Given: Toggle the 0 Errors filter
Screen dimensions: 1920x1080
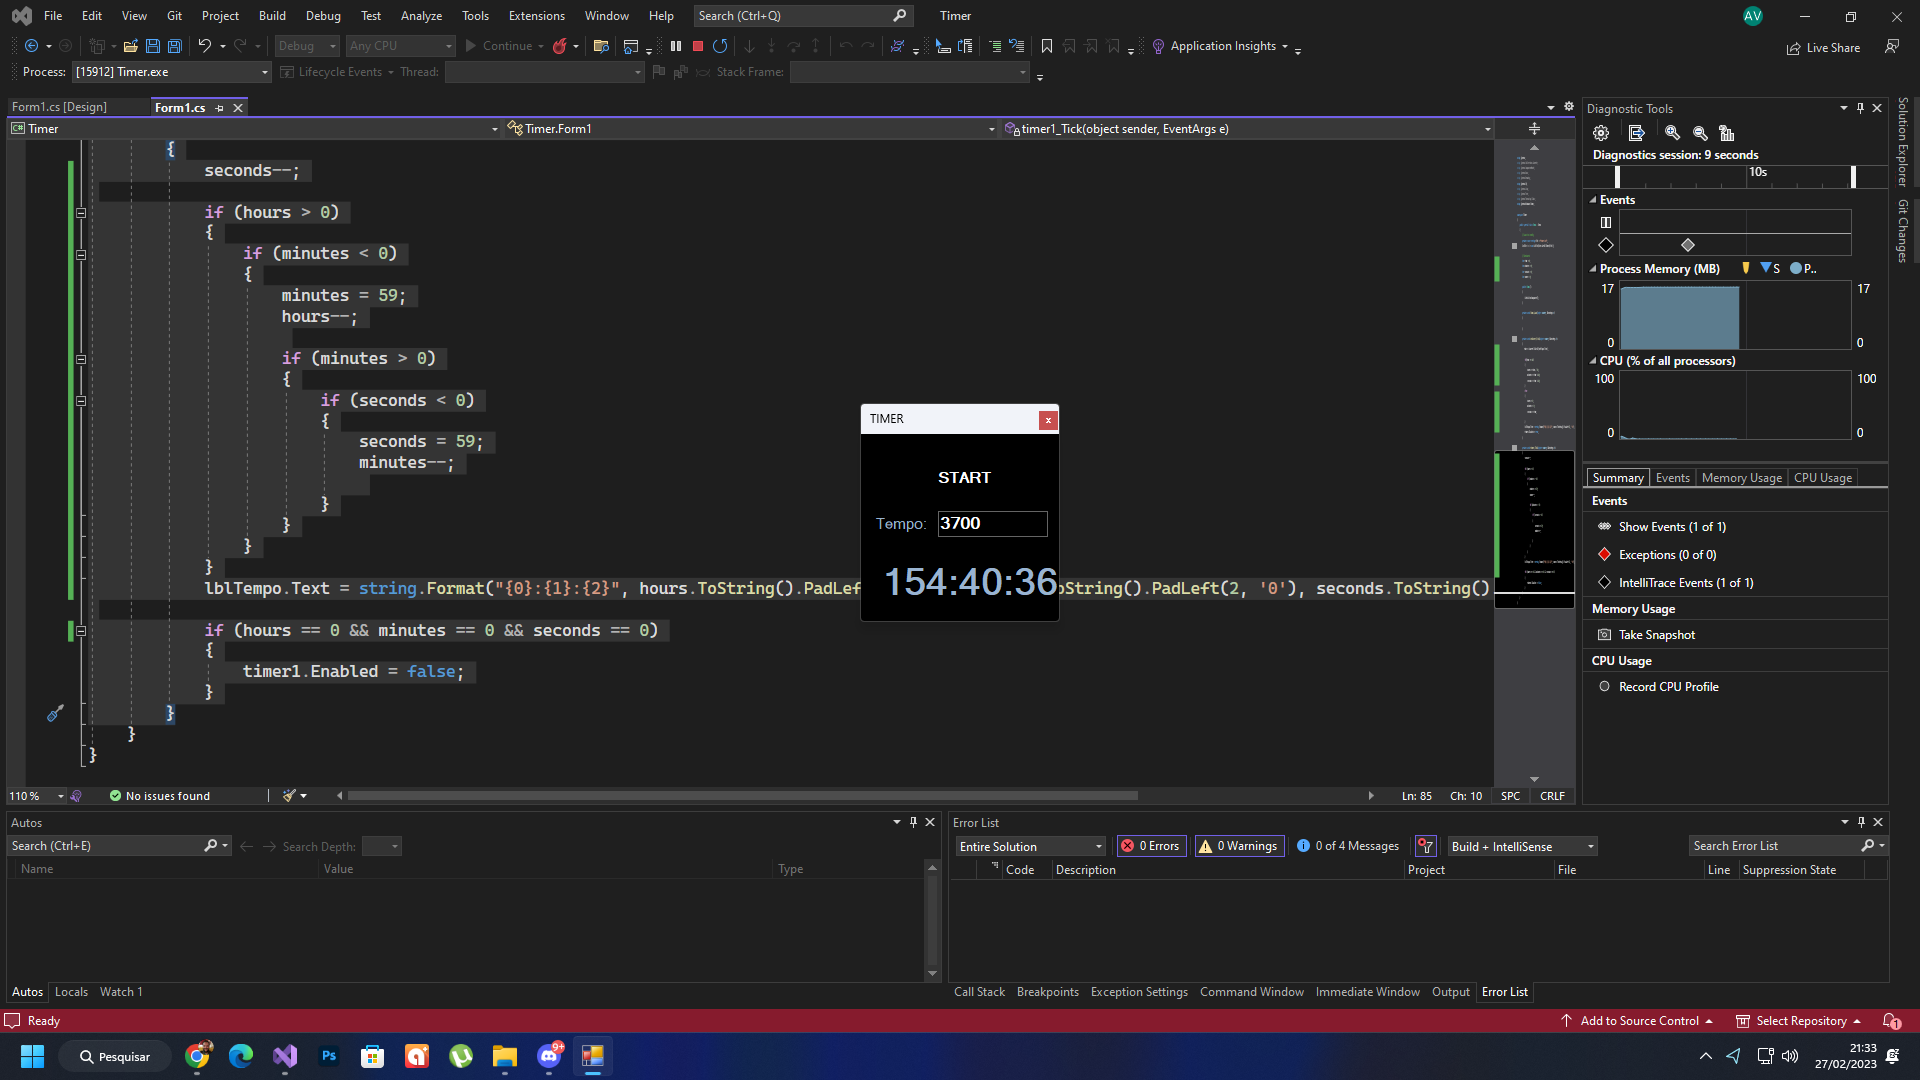Looking at the screenshot, I should (x=1151, y=846).
